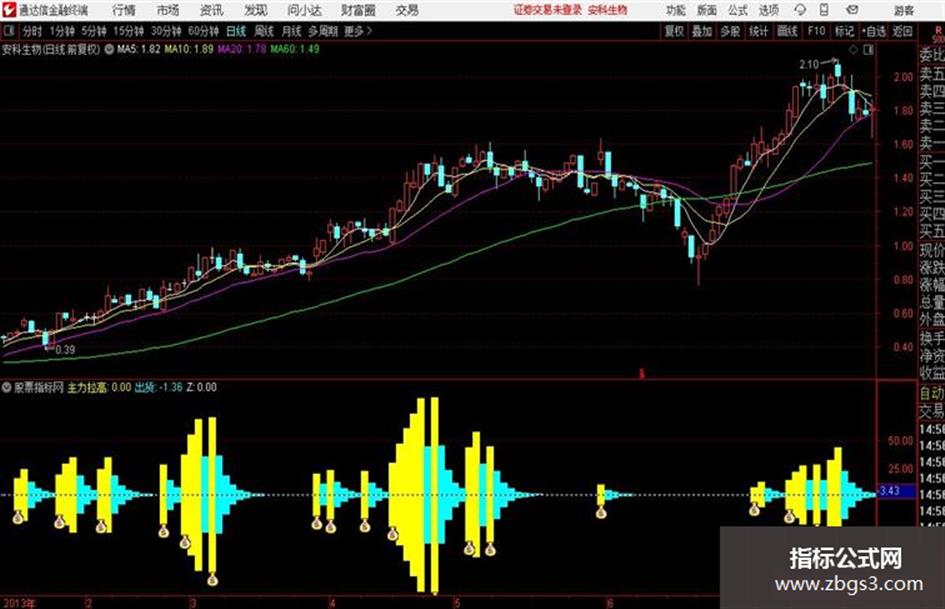Open F10 company information

tap(816, 31)
